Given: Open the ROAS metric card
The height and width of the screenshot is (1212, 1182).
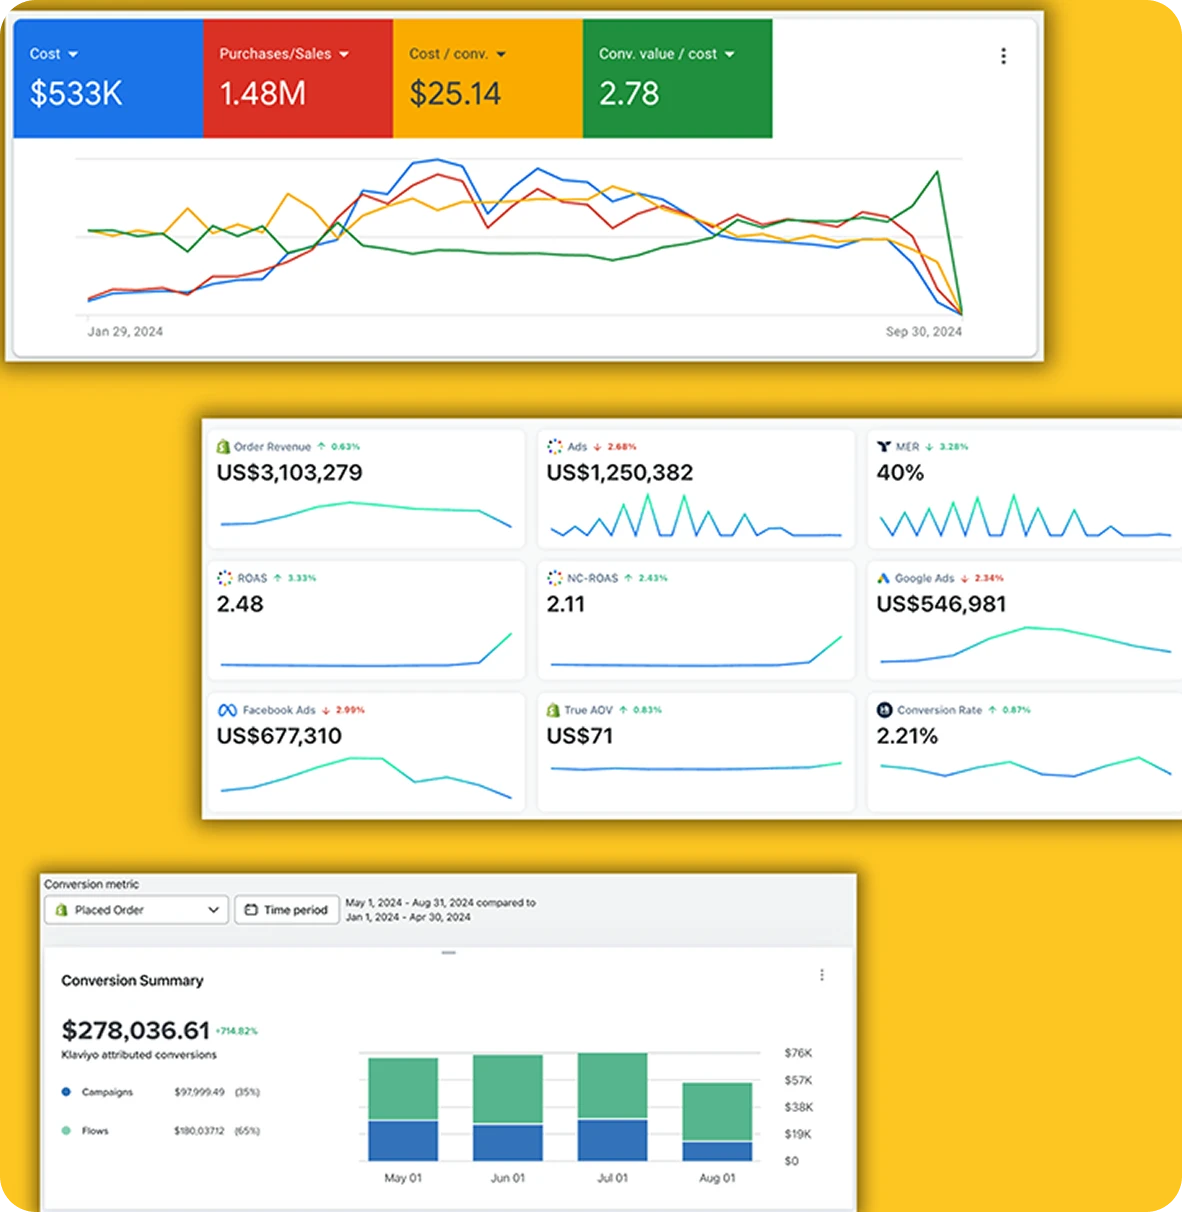Looking at the screenshot, I should click(366, 620).
